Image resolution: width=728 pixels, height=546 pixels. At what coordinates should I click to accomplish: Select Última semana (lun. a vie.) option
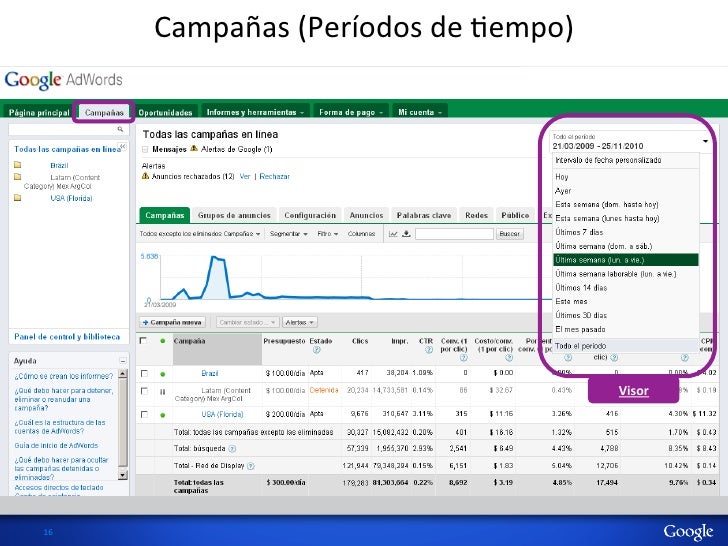[626, 260]
